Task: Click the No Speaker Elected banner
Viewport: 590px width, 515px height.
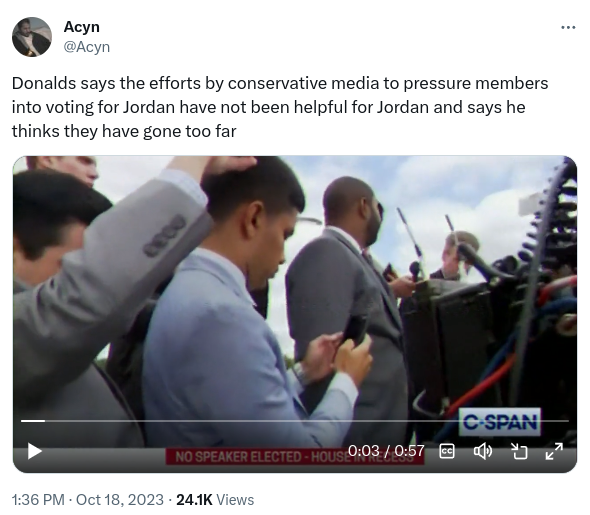Action: 295,457
